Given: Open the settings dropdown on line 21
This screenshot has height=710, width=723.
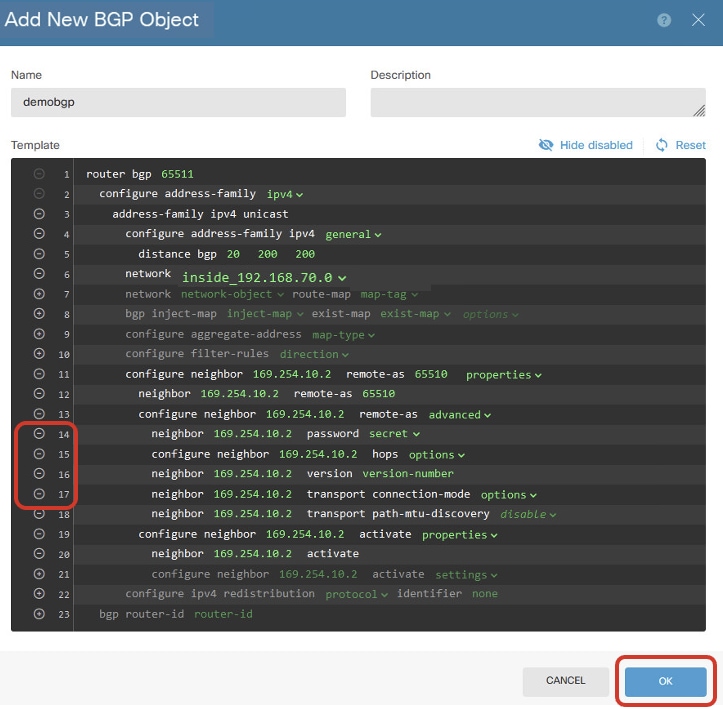Looking at the screenshot, I should pos(466,575).
